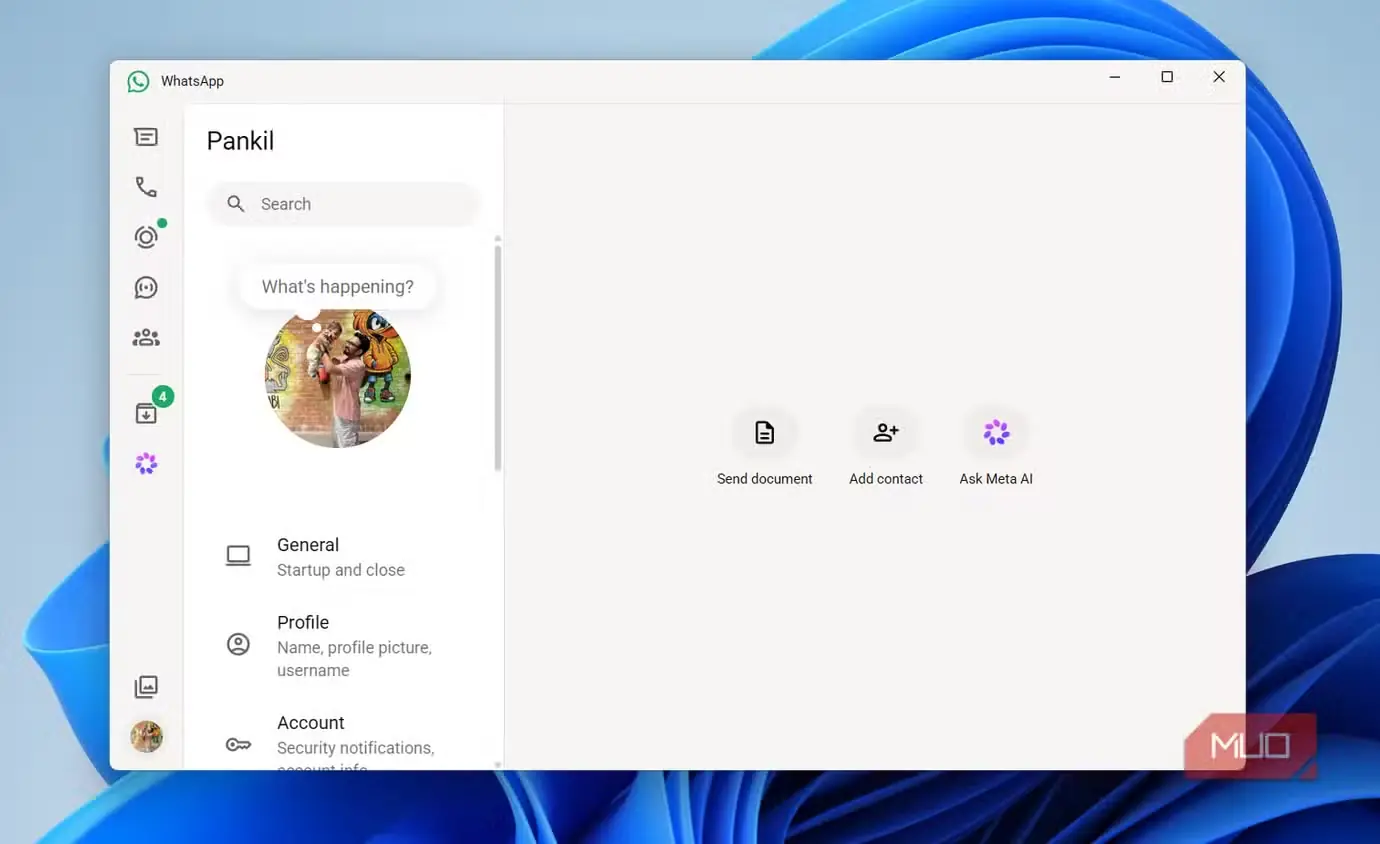Screen dimensions: 1380x844
Task: Minimize the WhatsApp window
Action: [1115, 77]
